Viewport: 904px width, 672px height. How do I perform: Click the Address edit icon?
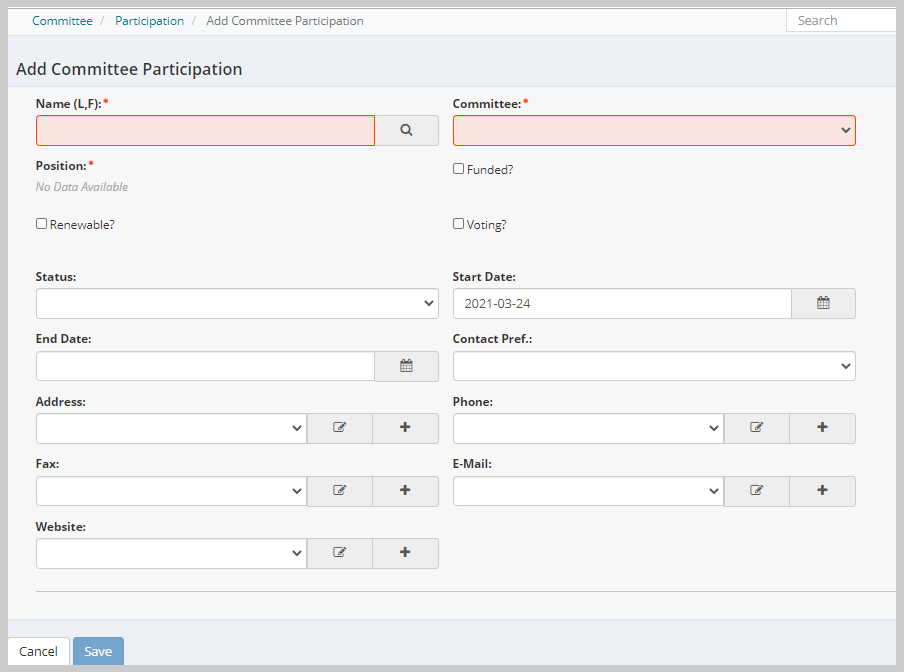pos(340,428)
